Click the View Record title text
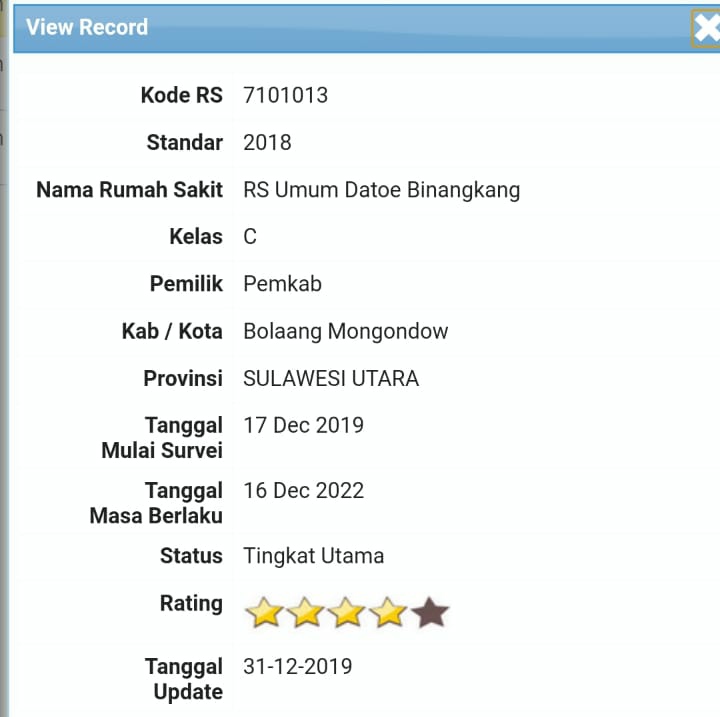 pyautogui.click(x=87, y=27)
